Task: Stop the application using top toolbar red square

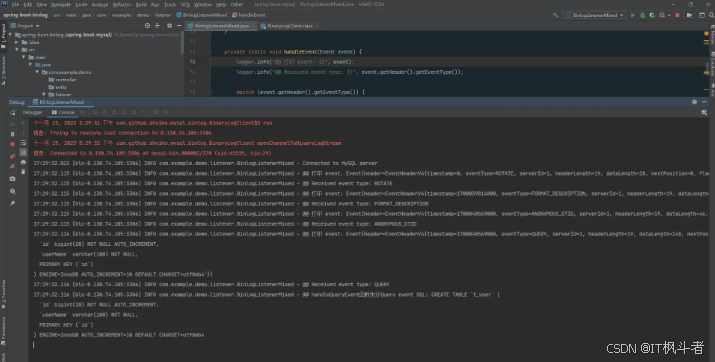Action: point(677,15)
